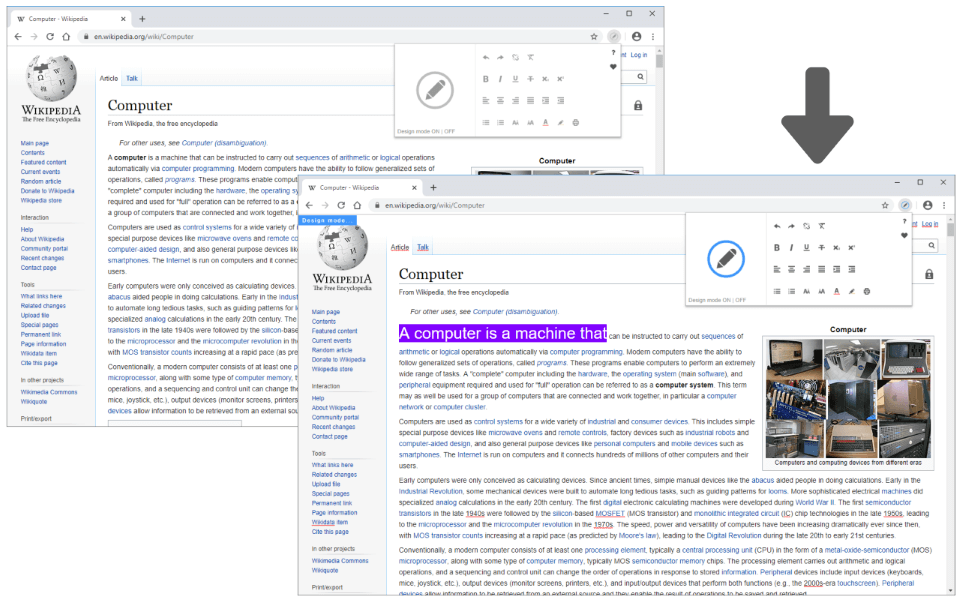Image resolution: width=960 pixels, height=600 pixels.
Task: Click design mode extension icon in front window toolbar
Action: point(905,205)
